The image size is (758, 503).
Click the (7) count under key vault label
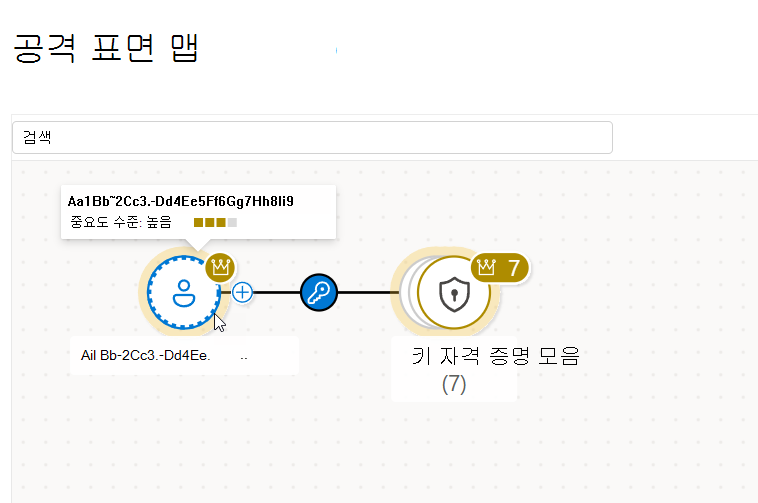tap(454, 385)
